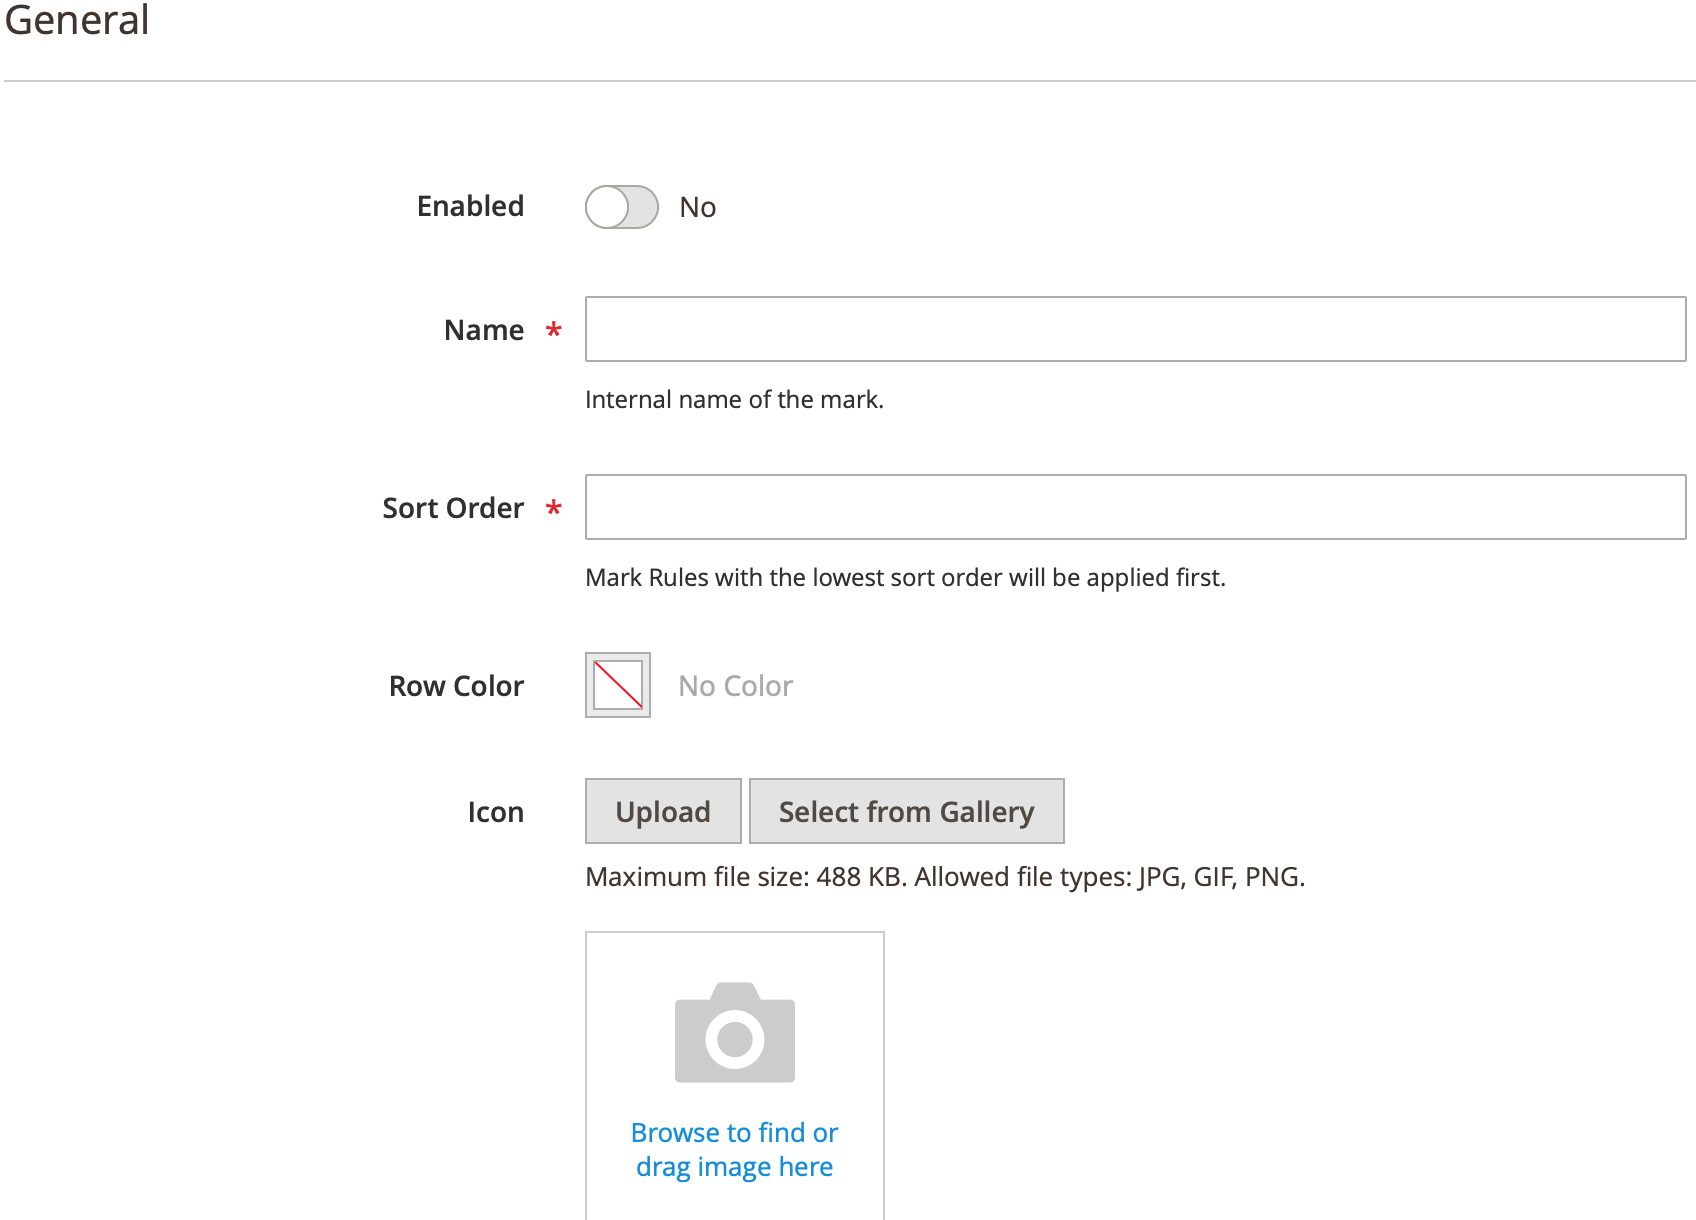
Task: Click the 'No Color' text label
Action: [x=736, y=686]
